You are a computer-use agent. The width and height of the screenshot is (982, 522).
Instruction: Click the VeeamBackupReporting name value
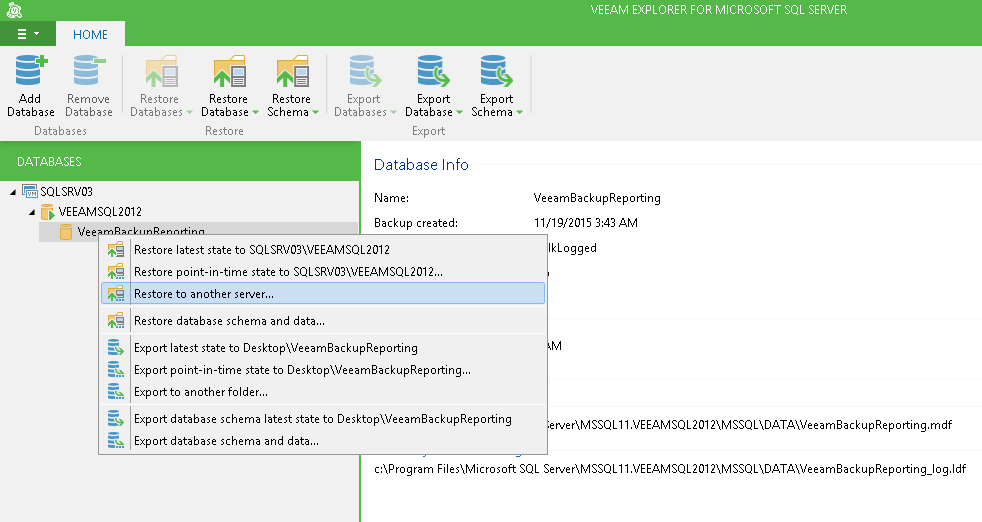click(x=597, y=198)
